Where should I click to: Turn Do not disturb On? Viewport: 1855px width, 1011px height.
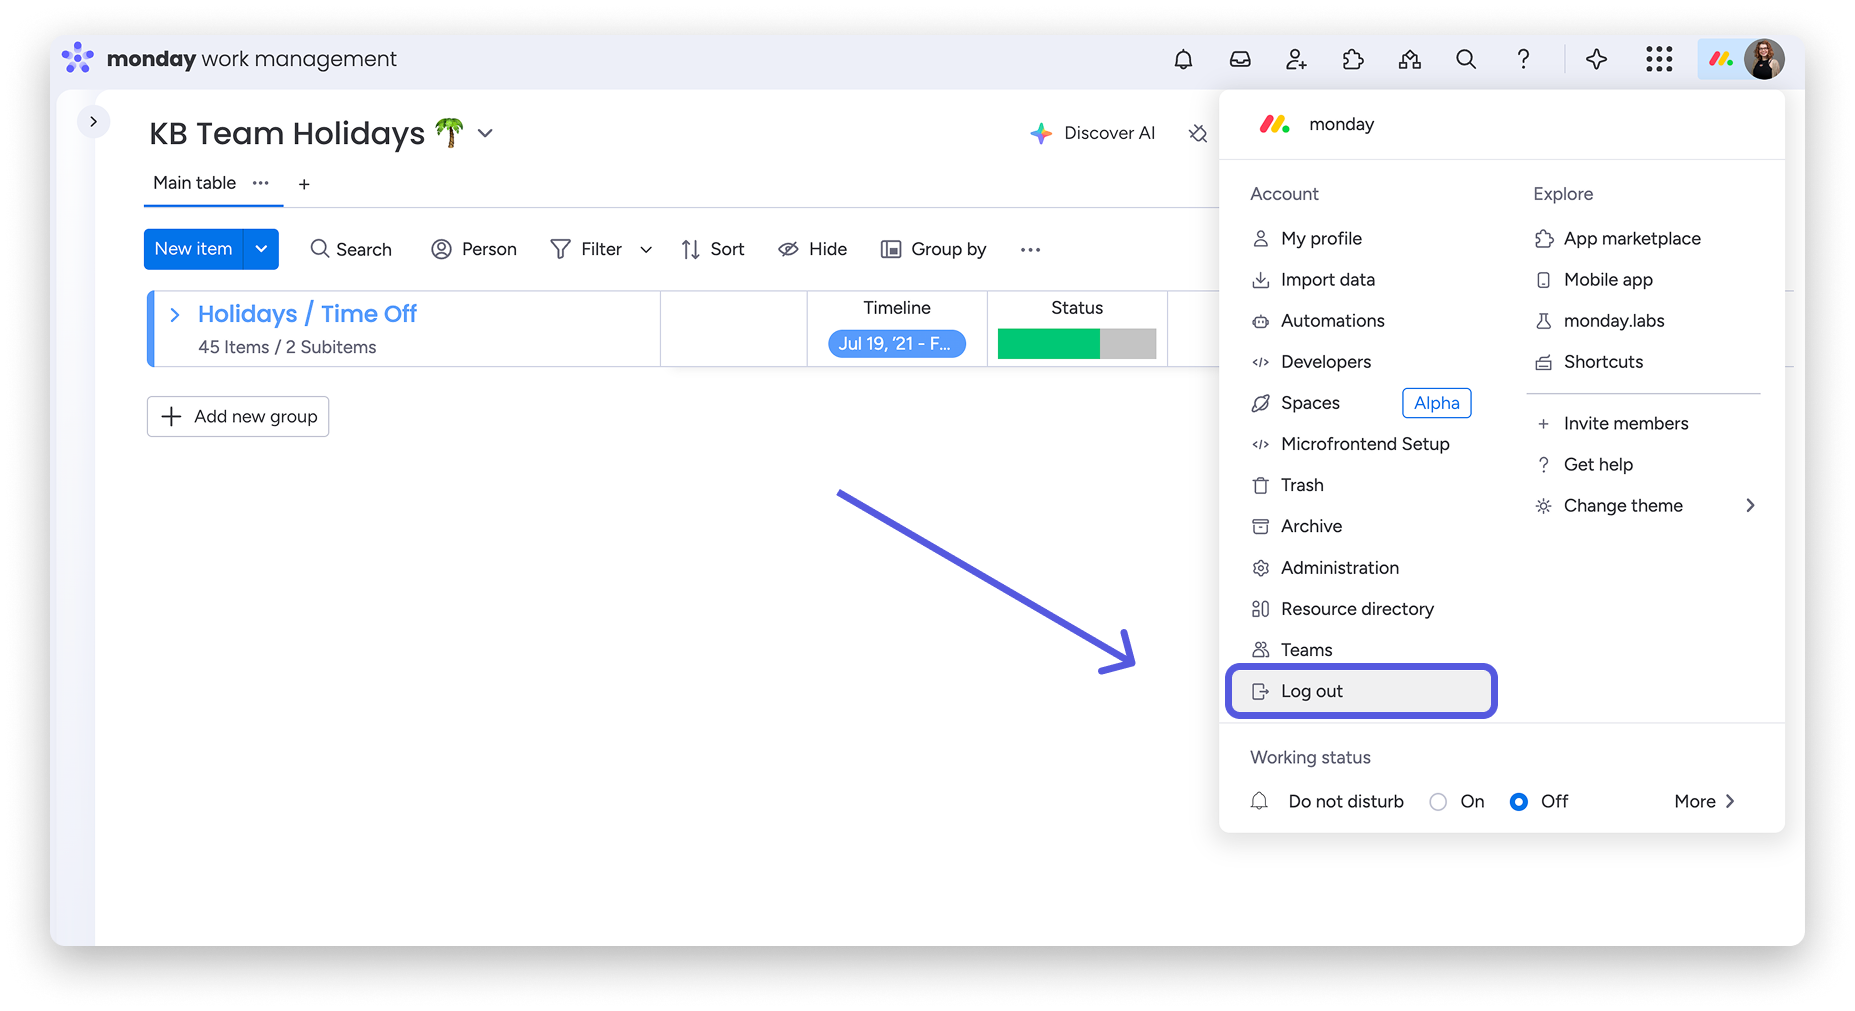pyautogui.click(x=1438, y=802)
